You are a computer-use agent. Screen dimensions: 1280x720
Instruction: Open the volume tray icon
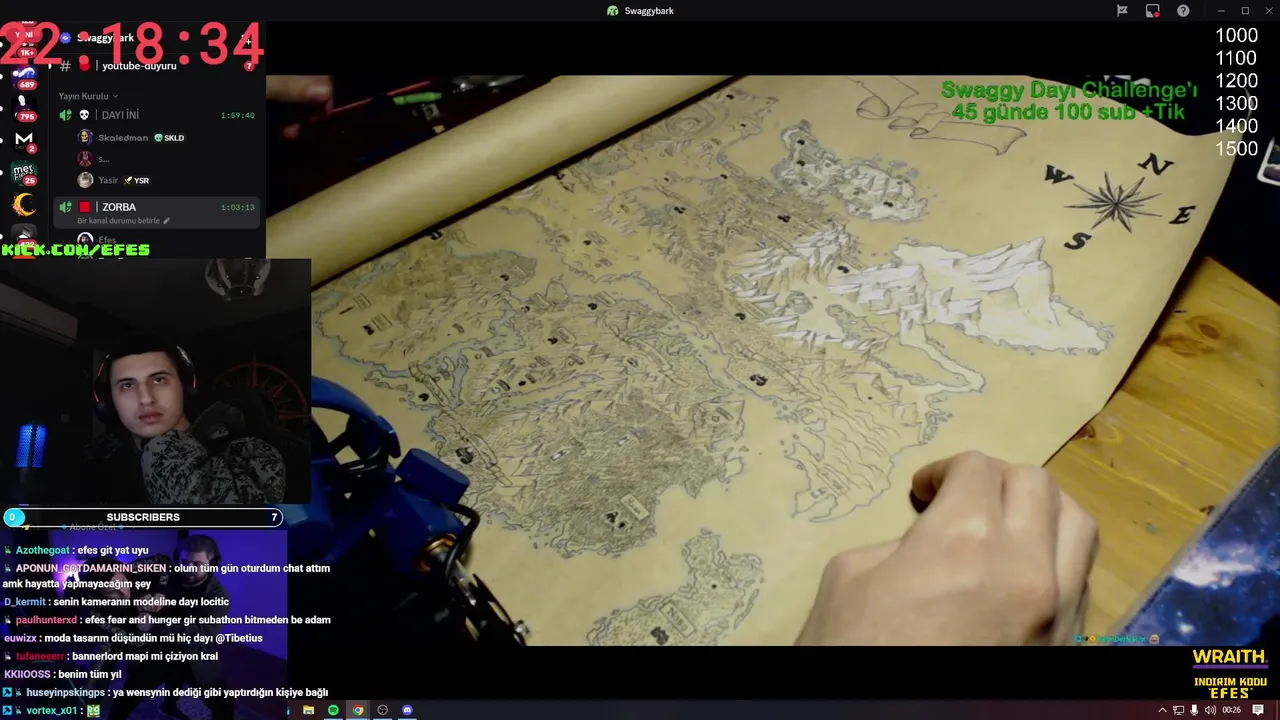pyautogui.click(x=1210, y=710)
